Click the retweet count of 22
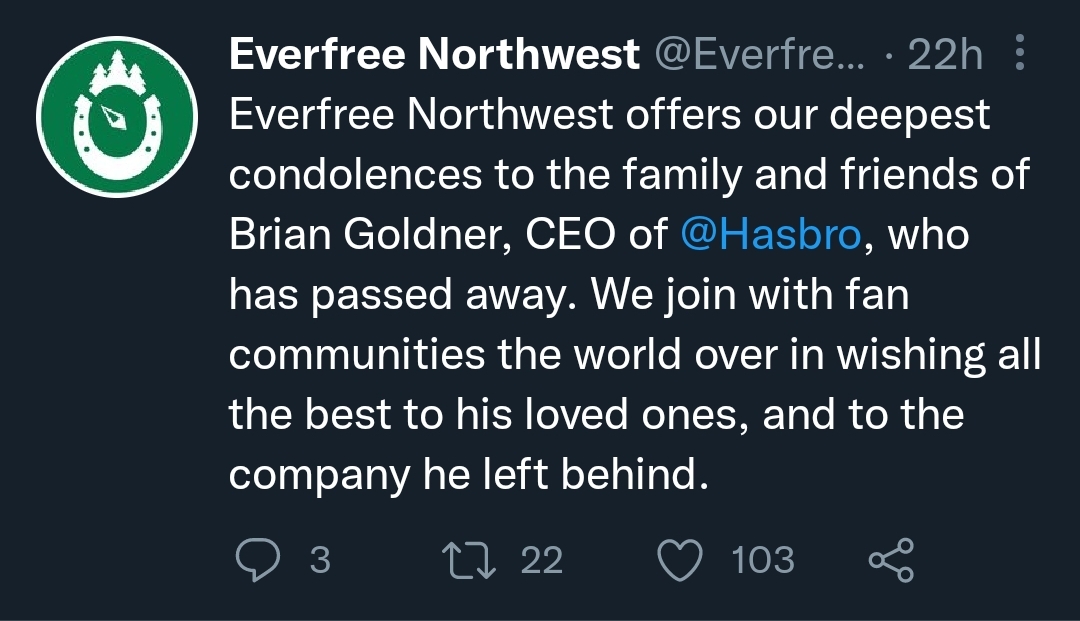The image size is (1080, 621). (x=542, y=560)
